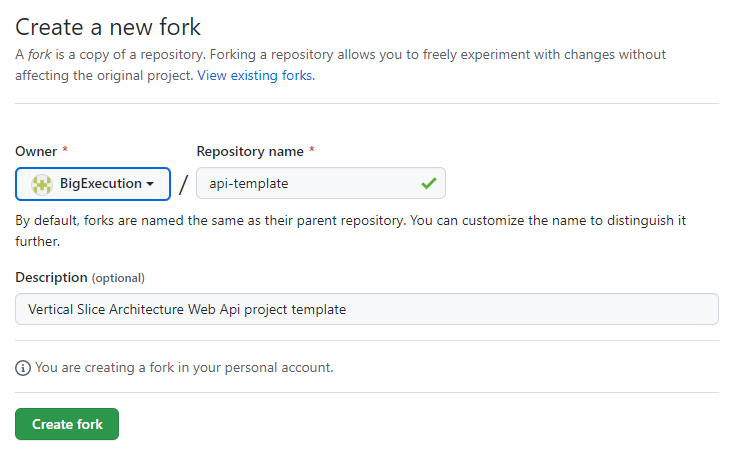
Task: Click the Description label
Action: [51, 277]
